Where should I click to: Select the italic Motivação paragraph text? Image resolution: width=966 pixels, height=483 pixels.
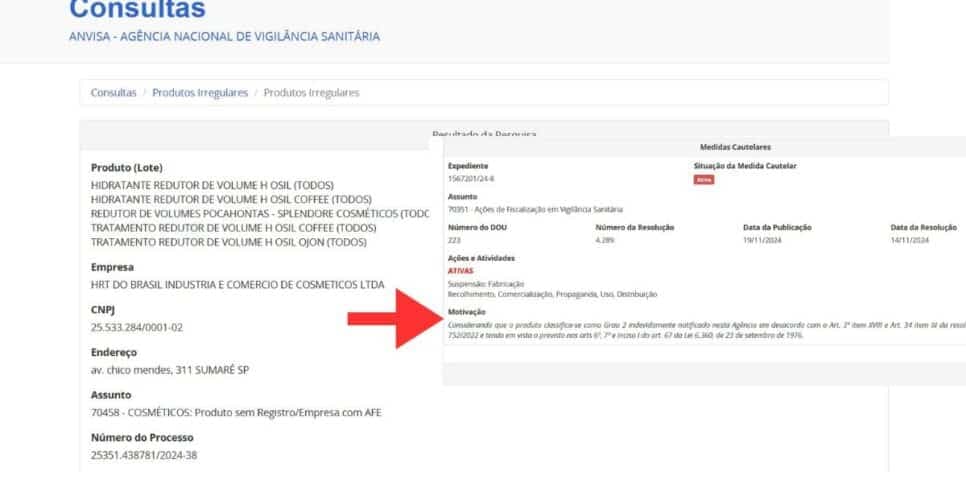(707, 330)
